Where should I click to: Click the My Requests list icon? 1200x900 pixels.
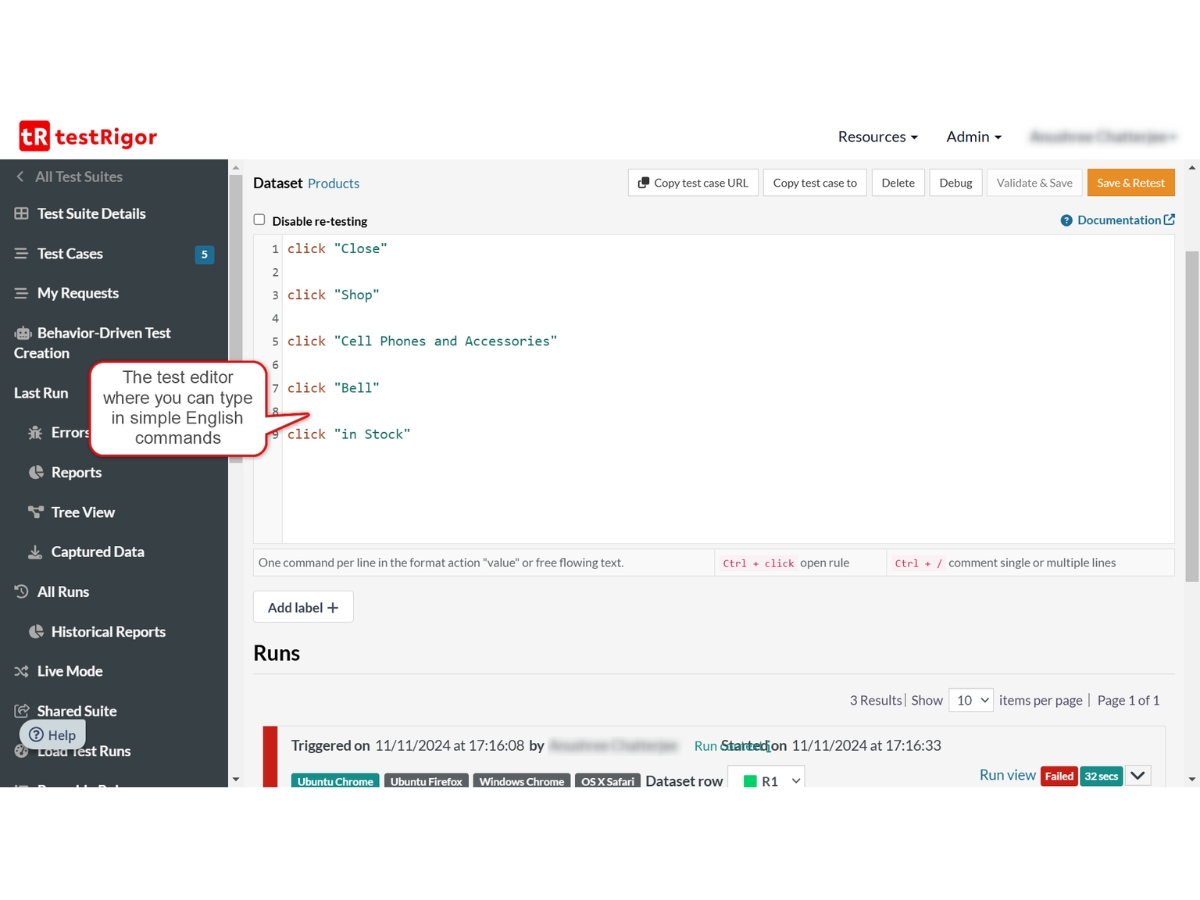click(21, 294)
